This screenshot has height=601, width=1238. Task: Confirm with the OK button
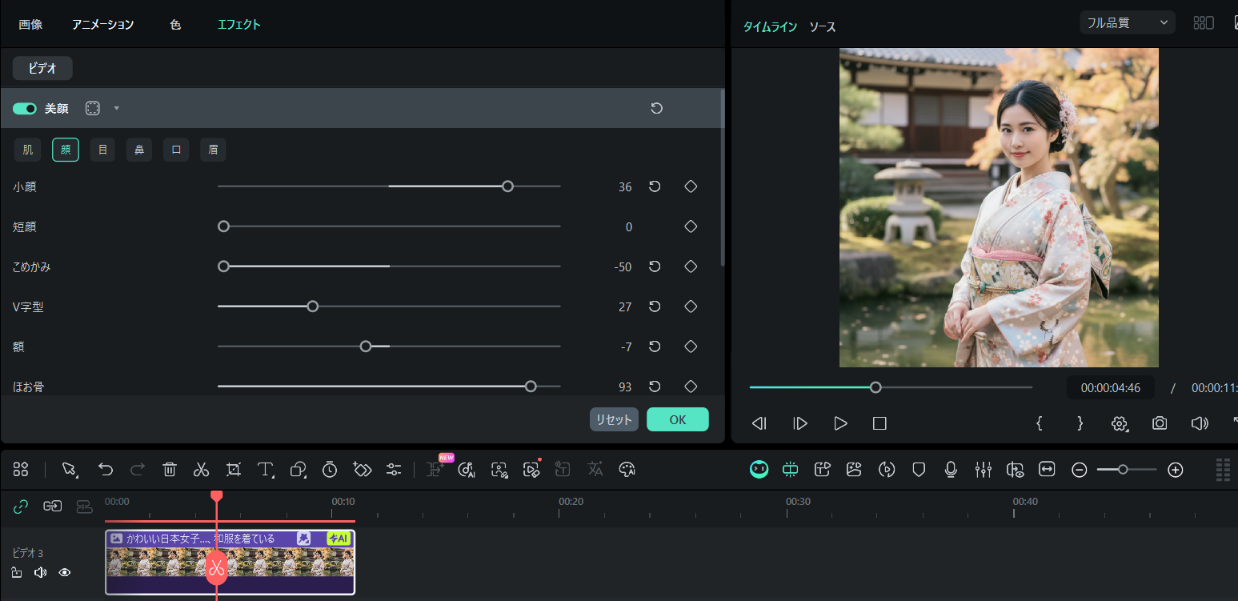pos(677,419)
